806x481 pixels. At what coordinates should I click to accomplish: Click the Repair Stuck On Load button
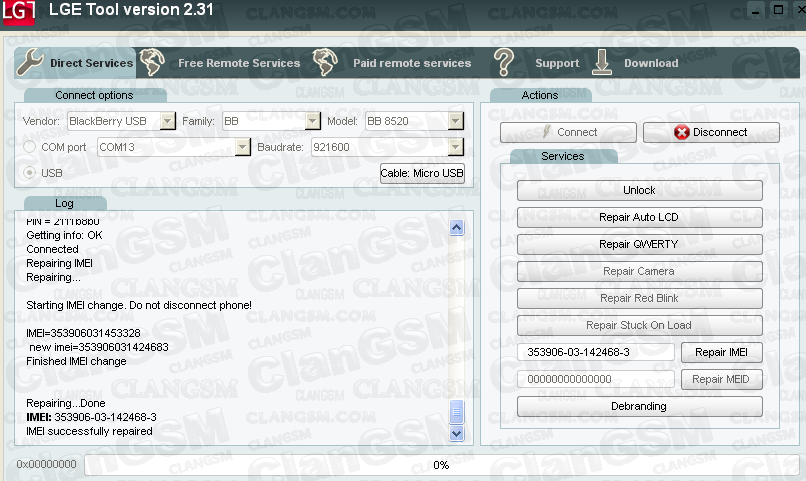[x=639, y=325]
